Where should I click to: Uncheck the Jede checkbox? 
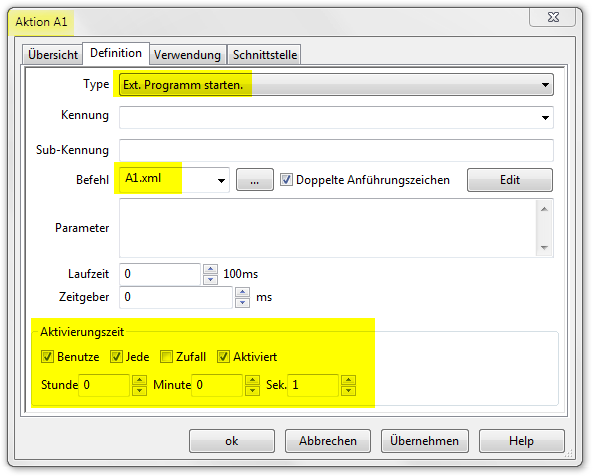(x=116, y=357)
